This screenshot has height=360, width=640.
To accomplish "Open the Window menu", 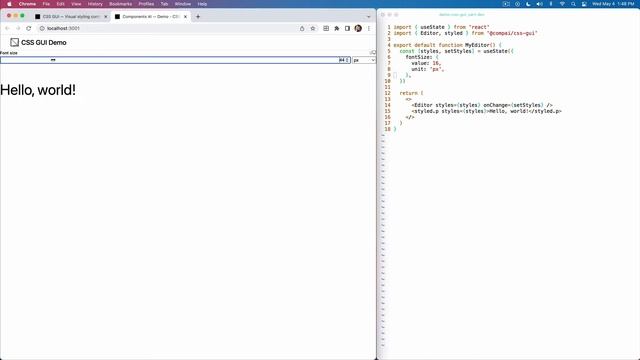I will click(x=182, y=4).
